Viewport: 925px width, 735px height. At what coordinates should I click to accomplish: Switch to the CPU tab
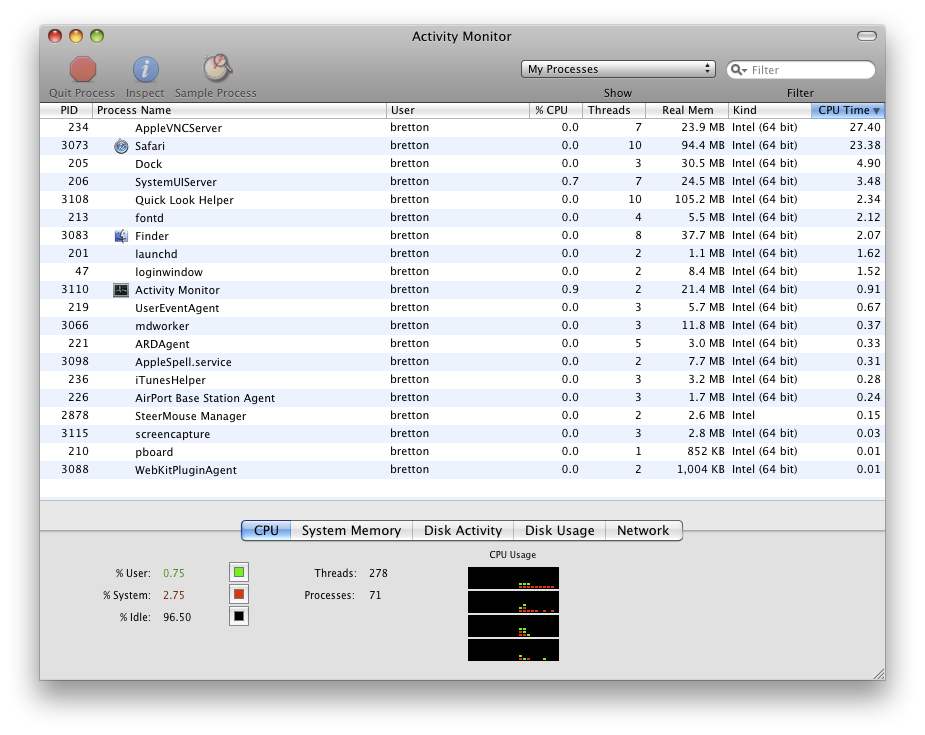(x=266, y=530)
